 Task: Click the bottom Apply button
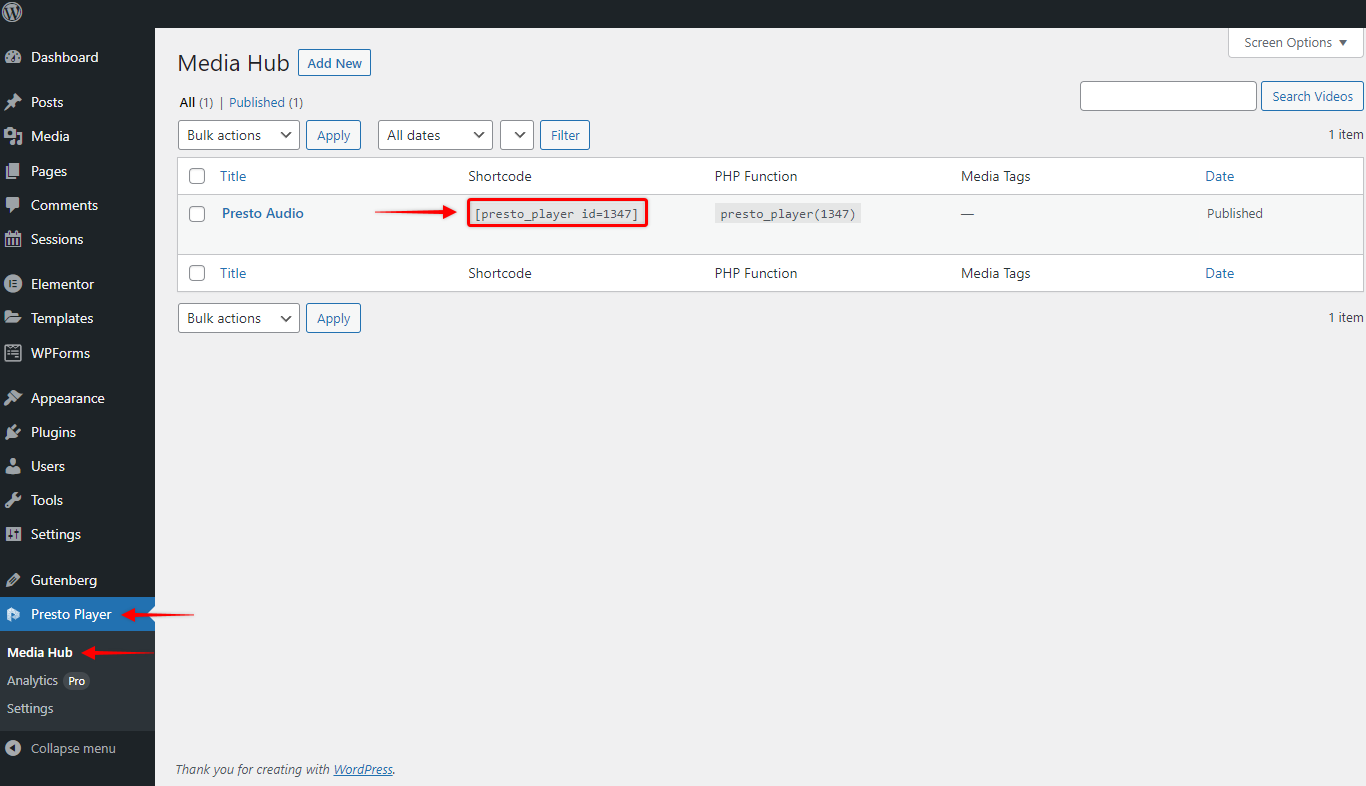(x=333, y=318)
